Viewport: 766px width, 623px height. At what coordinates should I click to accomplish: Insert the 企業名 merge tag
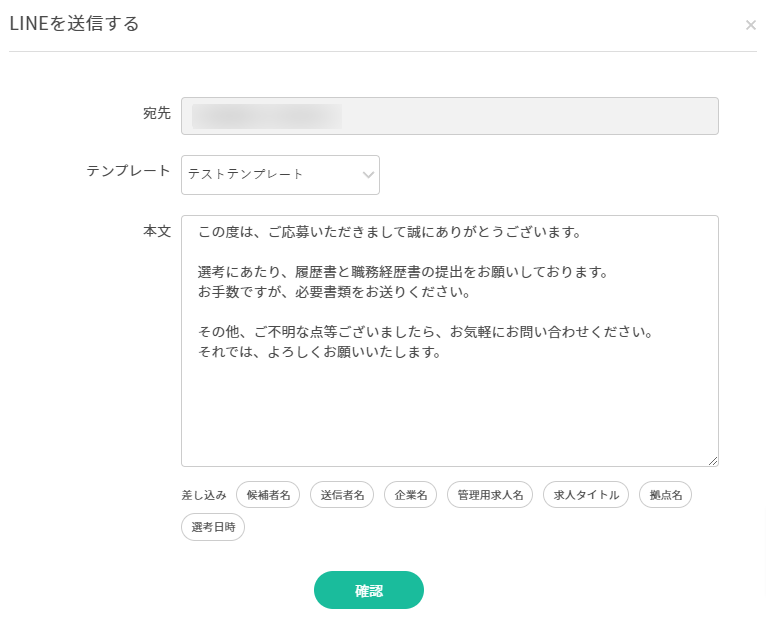(410, 495)
